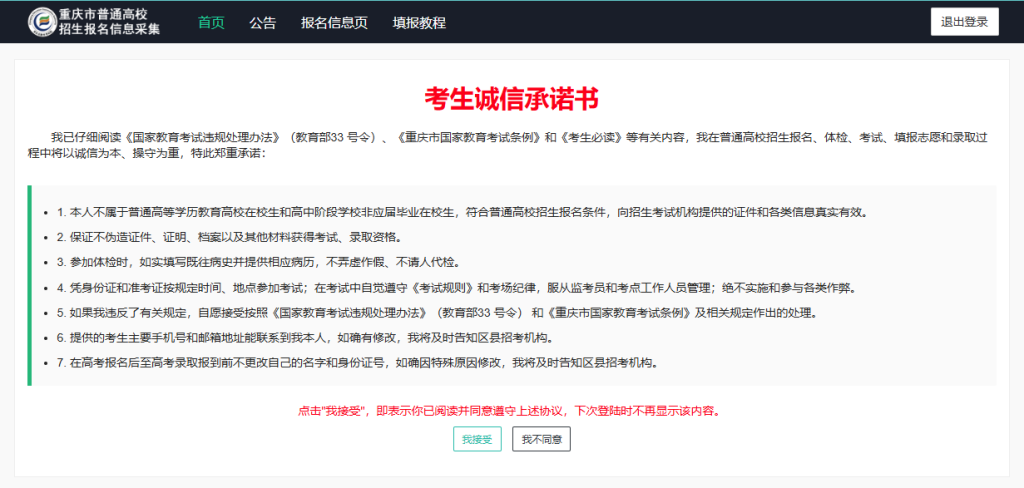The width and height of the screenshot is (1024, 488).
Task: Open the 公告 menu item
Action: click(x=263, y=22)
